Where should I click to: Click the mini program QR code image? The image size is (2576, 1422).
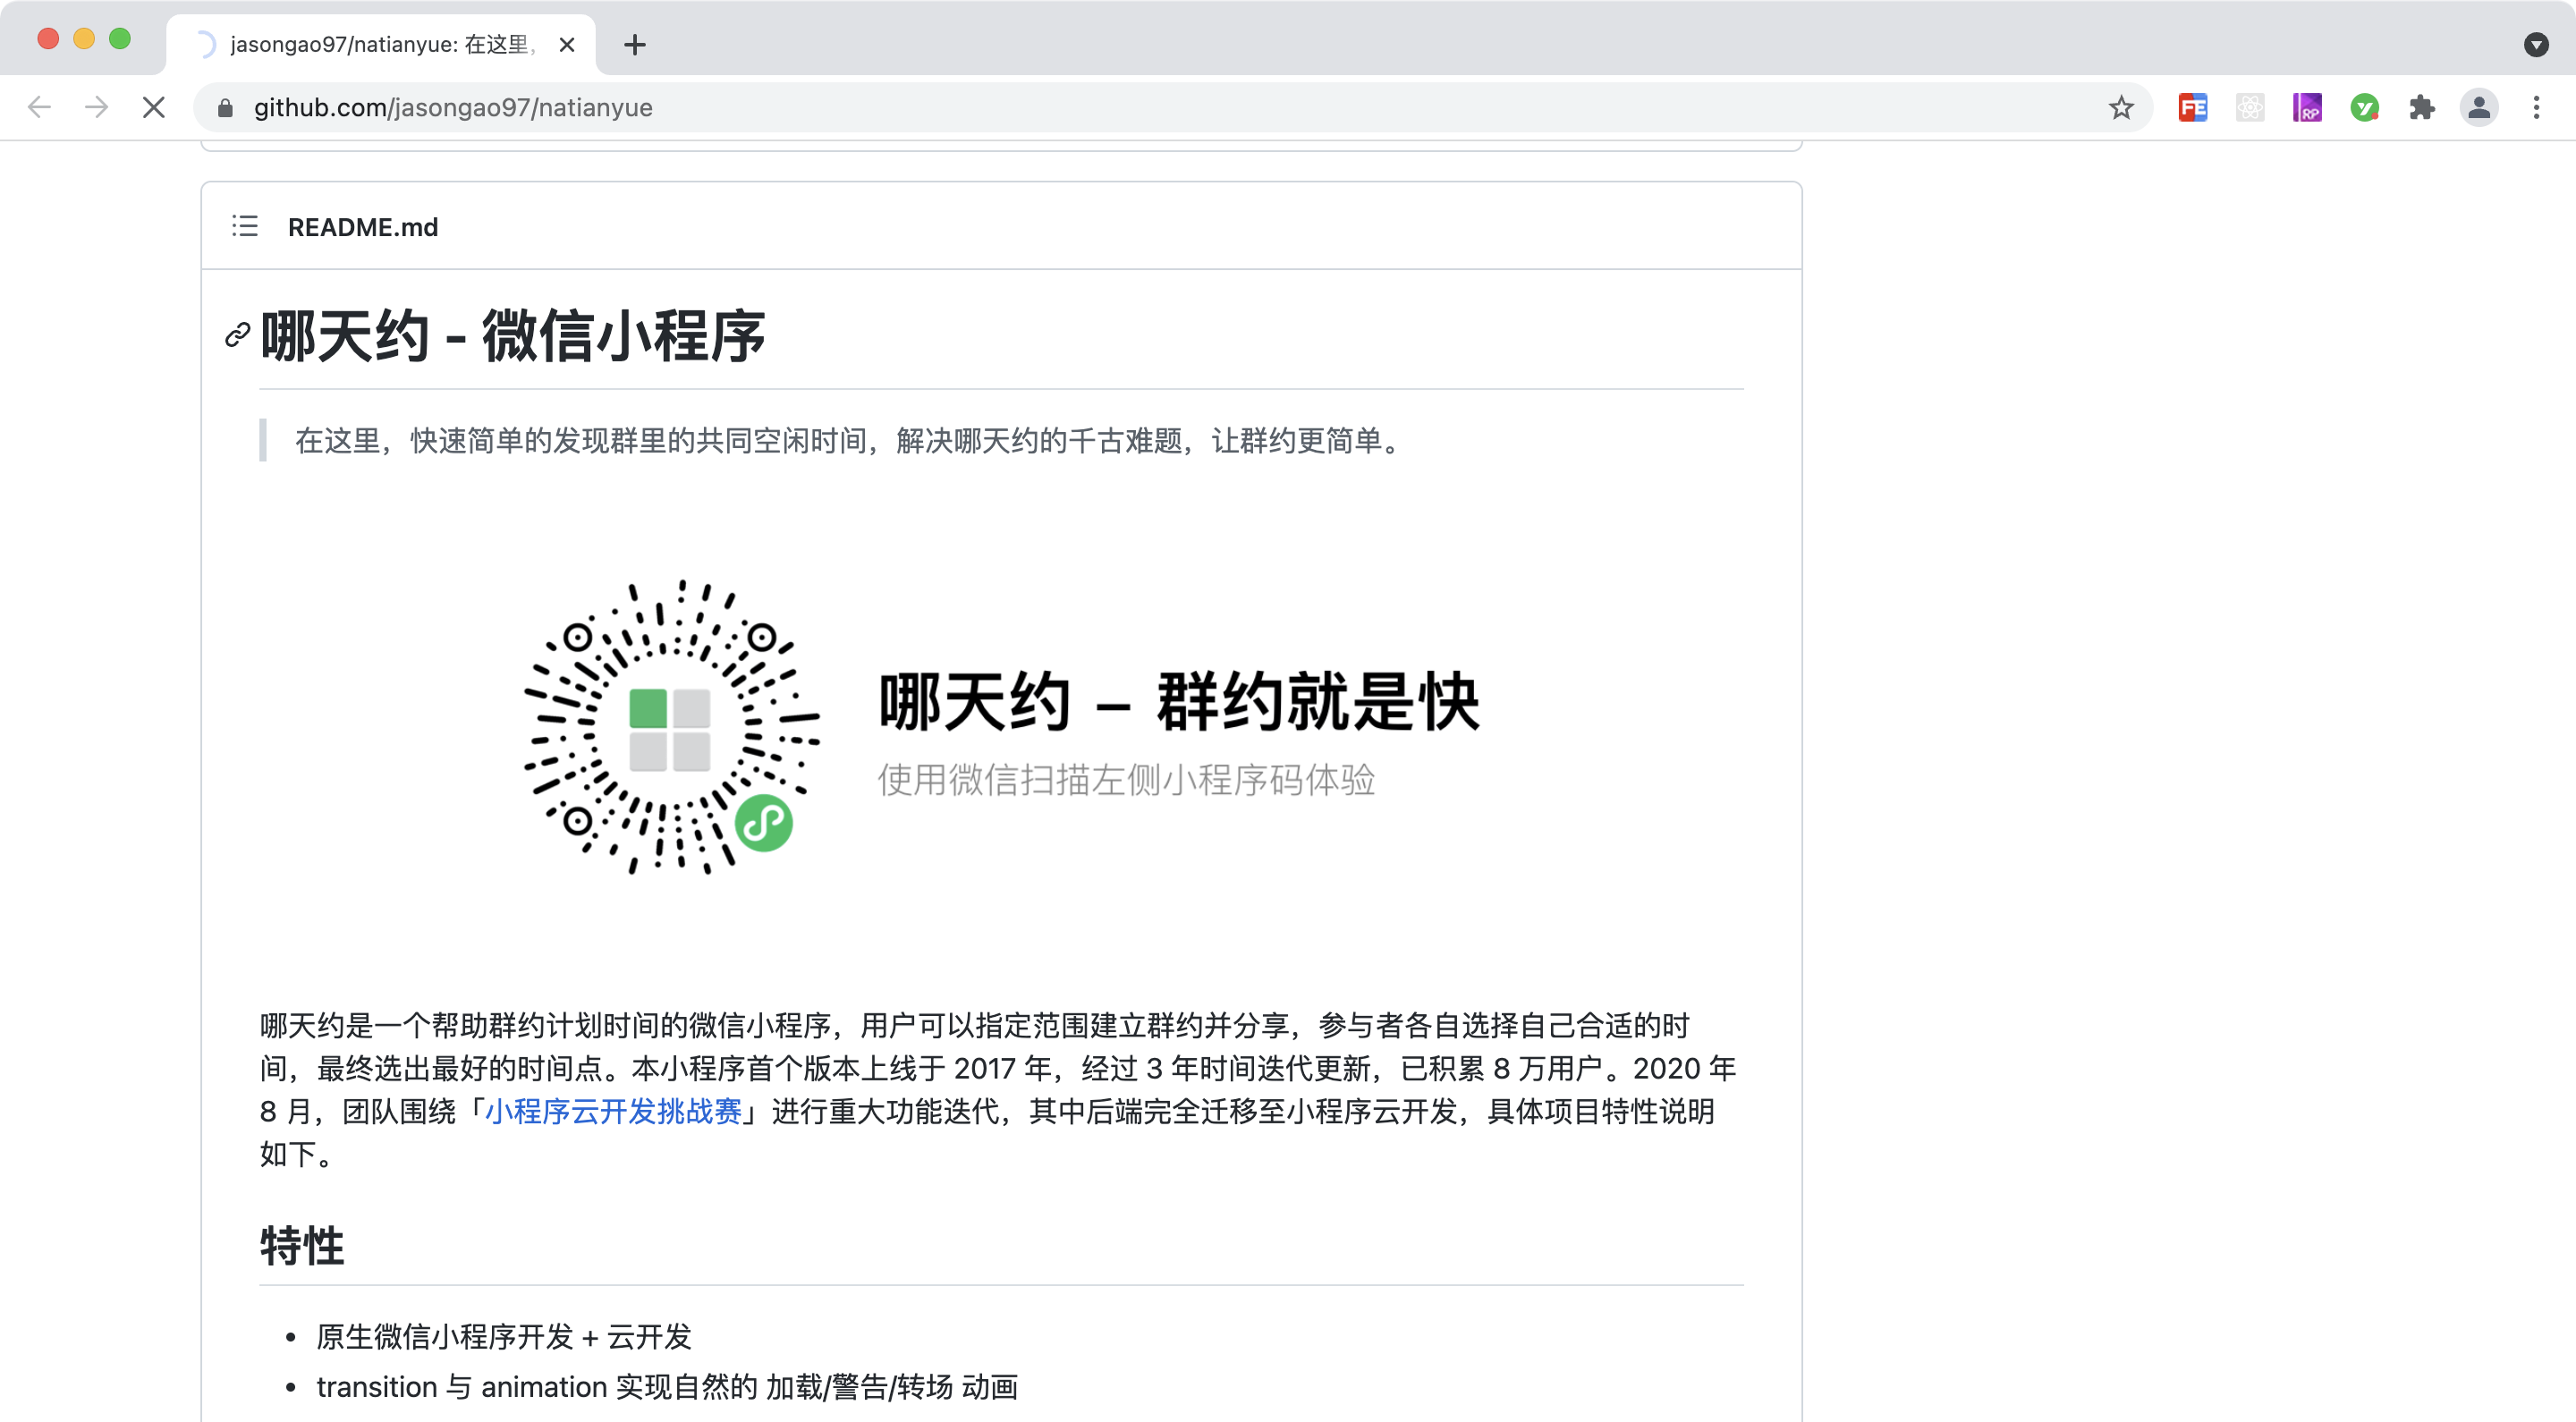click(x=671, y=726)
